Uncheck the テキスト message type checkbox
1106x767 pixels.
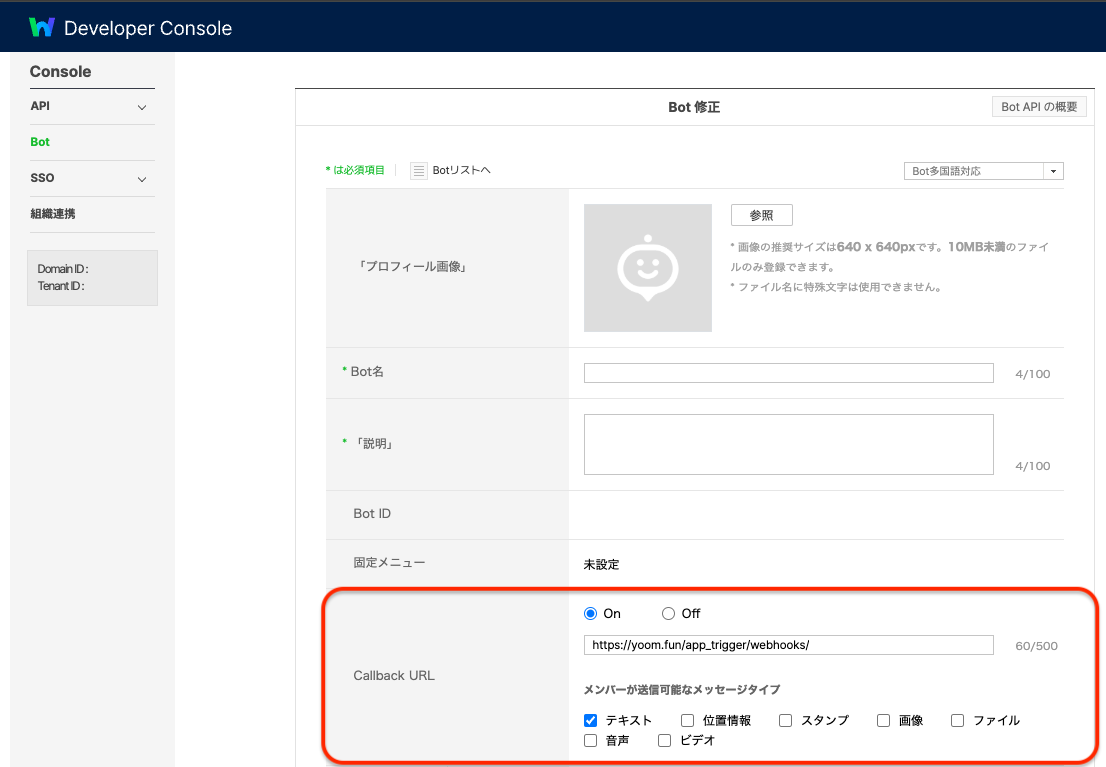[591, 720]
